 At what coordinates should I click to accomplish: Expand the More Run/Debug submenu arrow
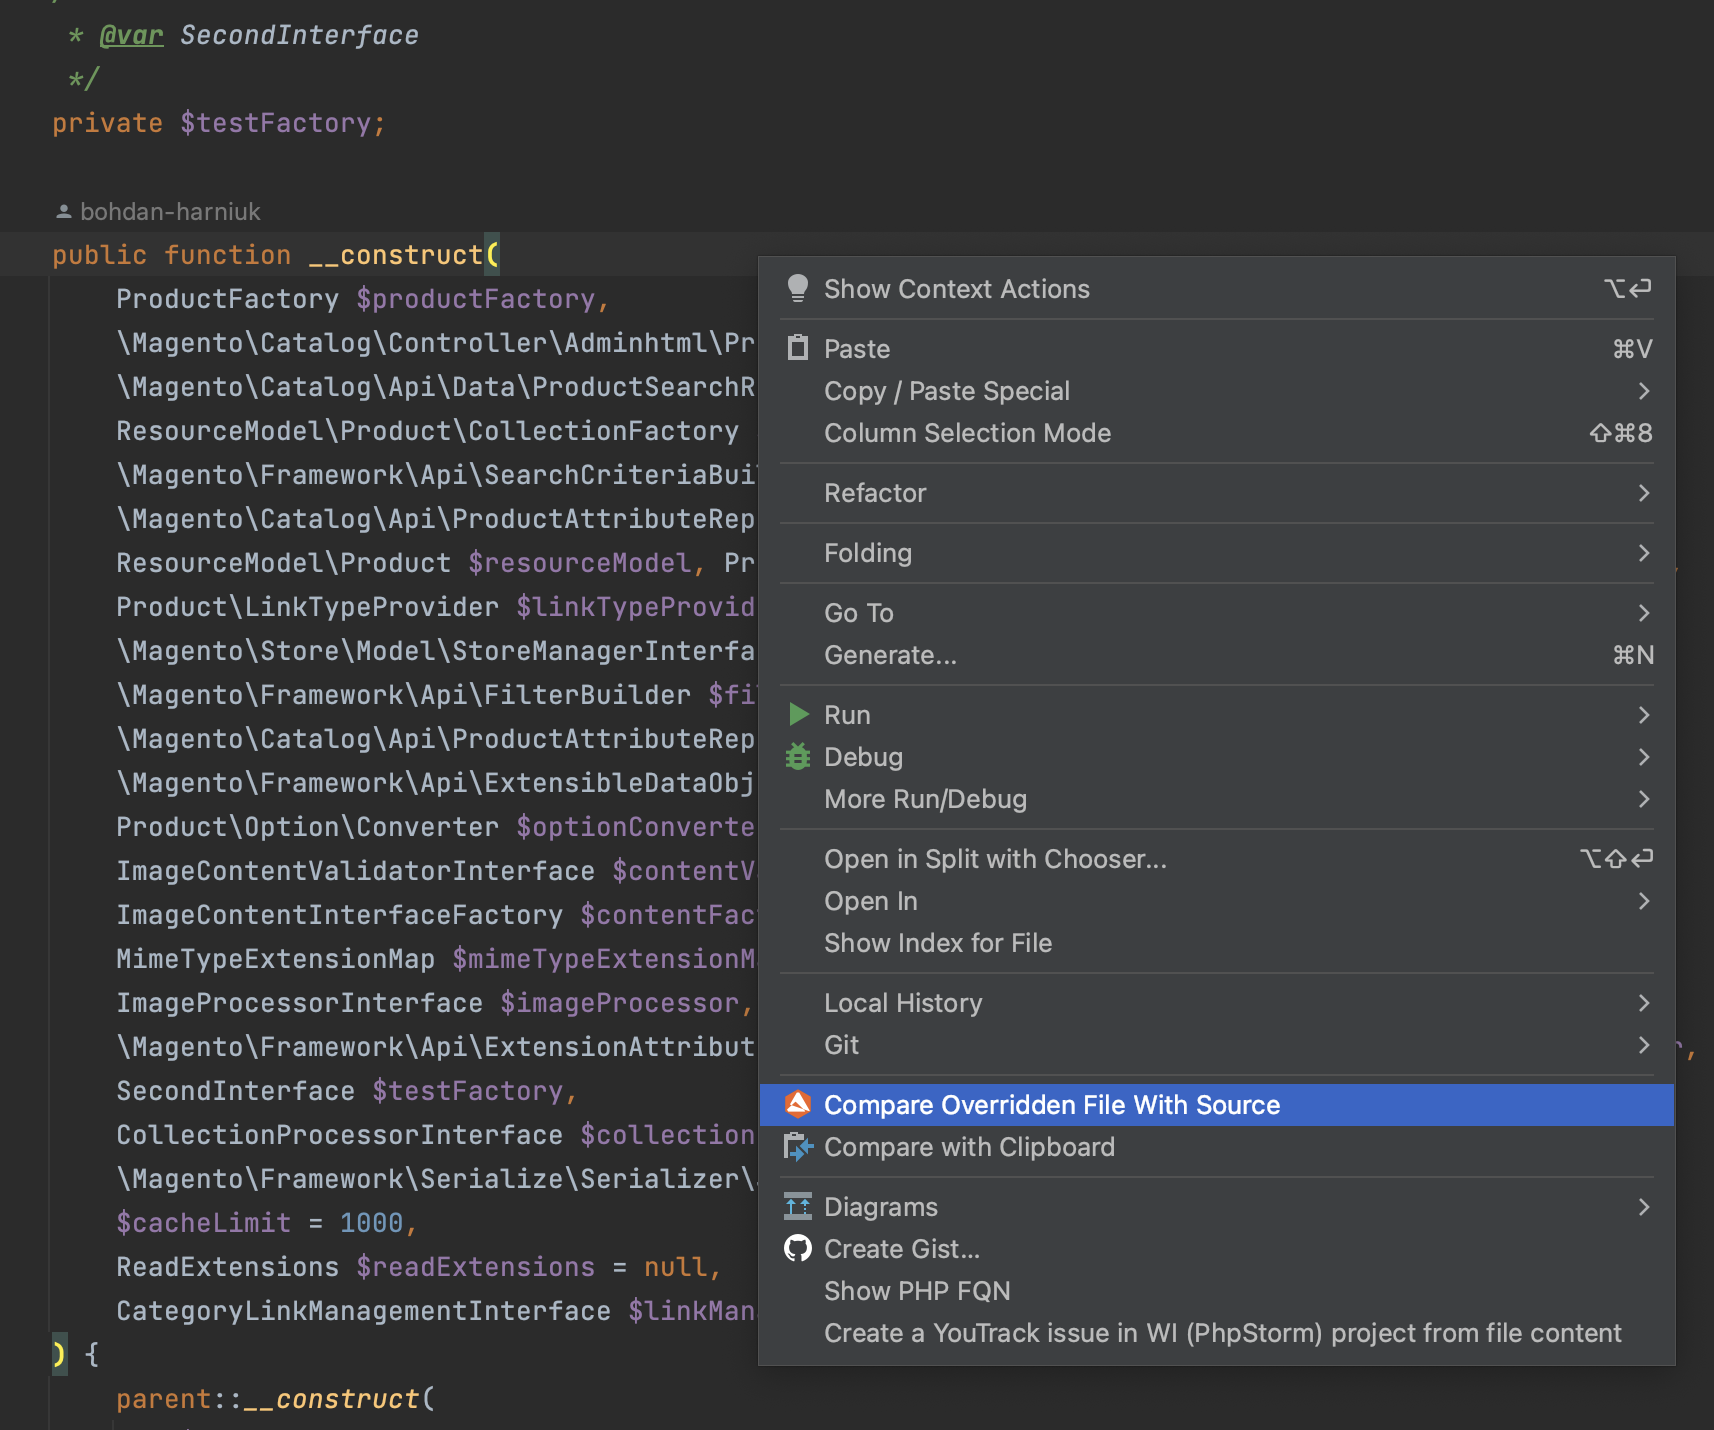pos(1643,799)
